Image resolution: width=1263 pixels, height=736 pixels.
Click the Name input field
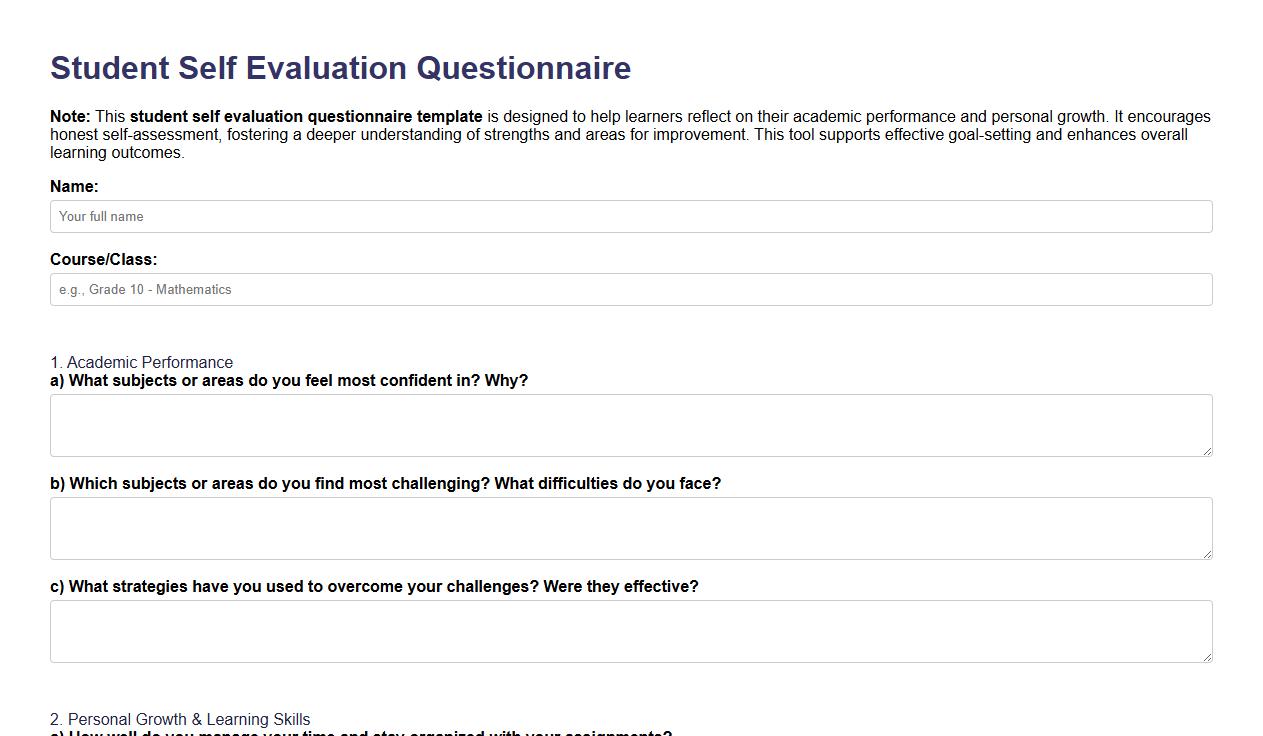[x=631, y=216]
